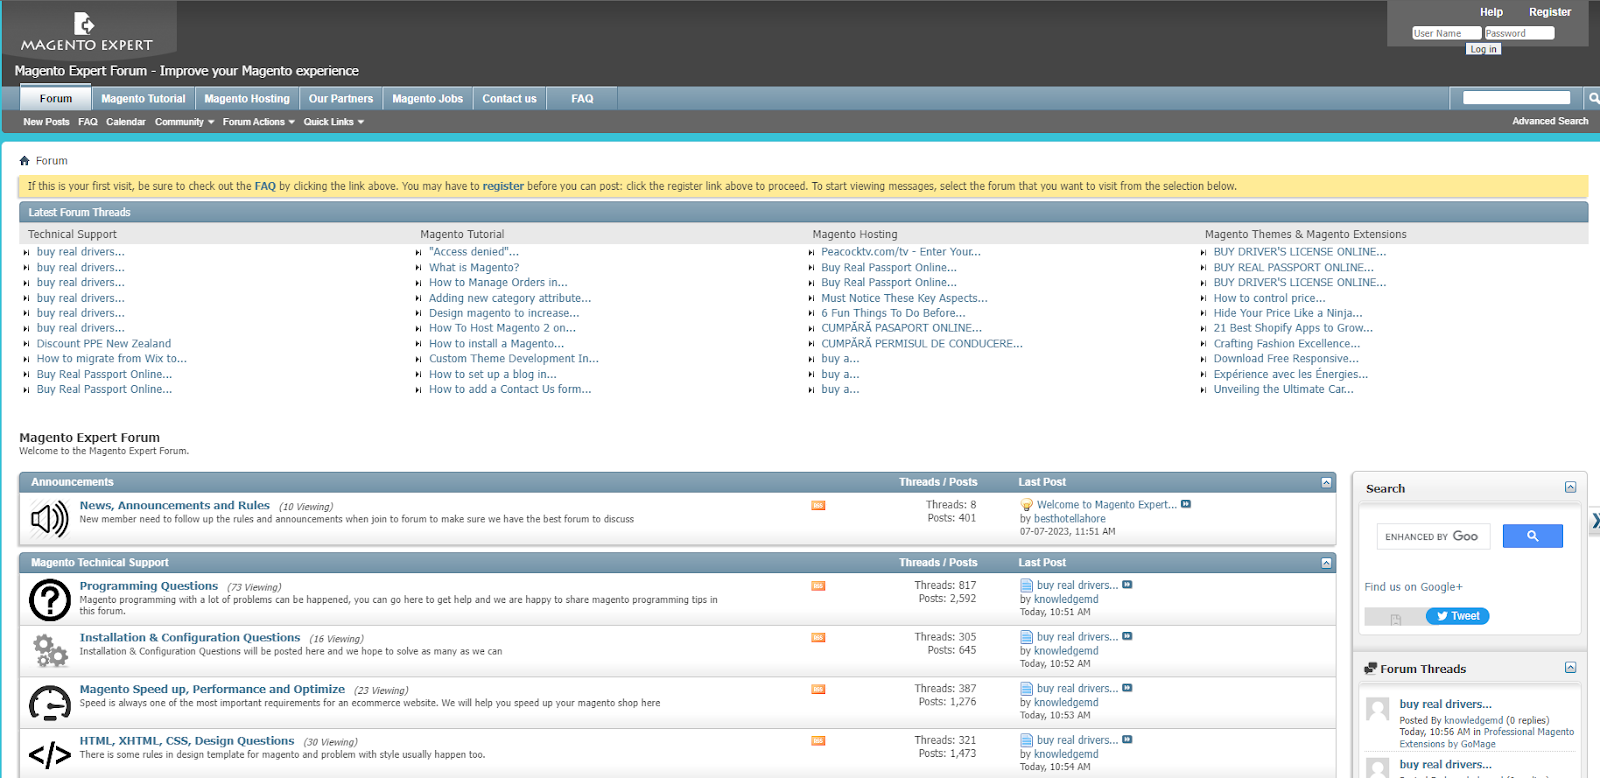
Task: Open RSS feed for HTML, XHTML, CSS forum
Action: (x=818, y=741)
